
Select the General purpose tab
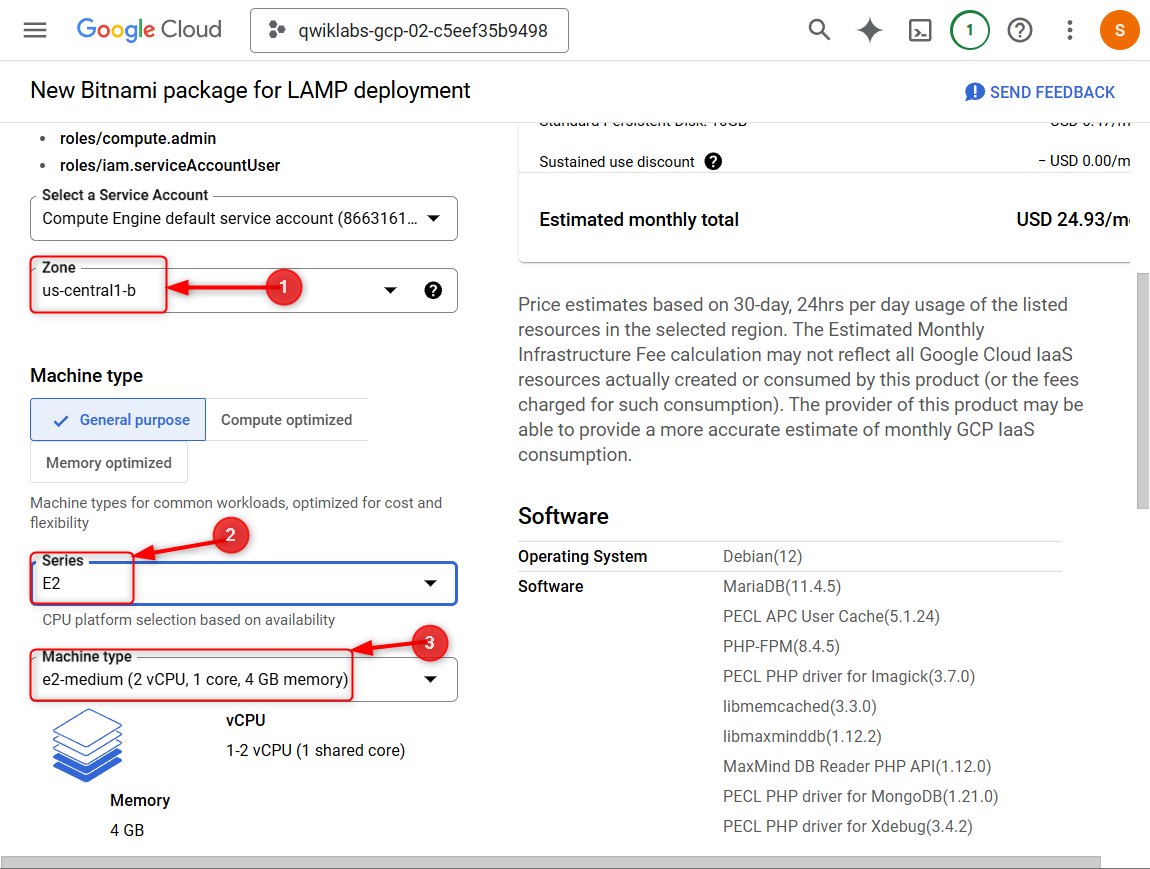click(x=118, y=419)
